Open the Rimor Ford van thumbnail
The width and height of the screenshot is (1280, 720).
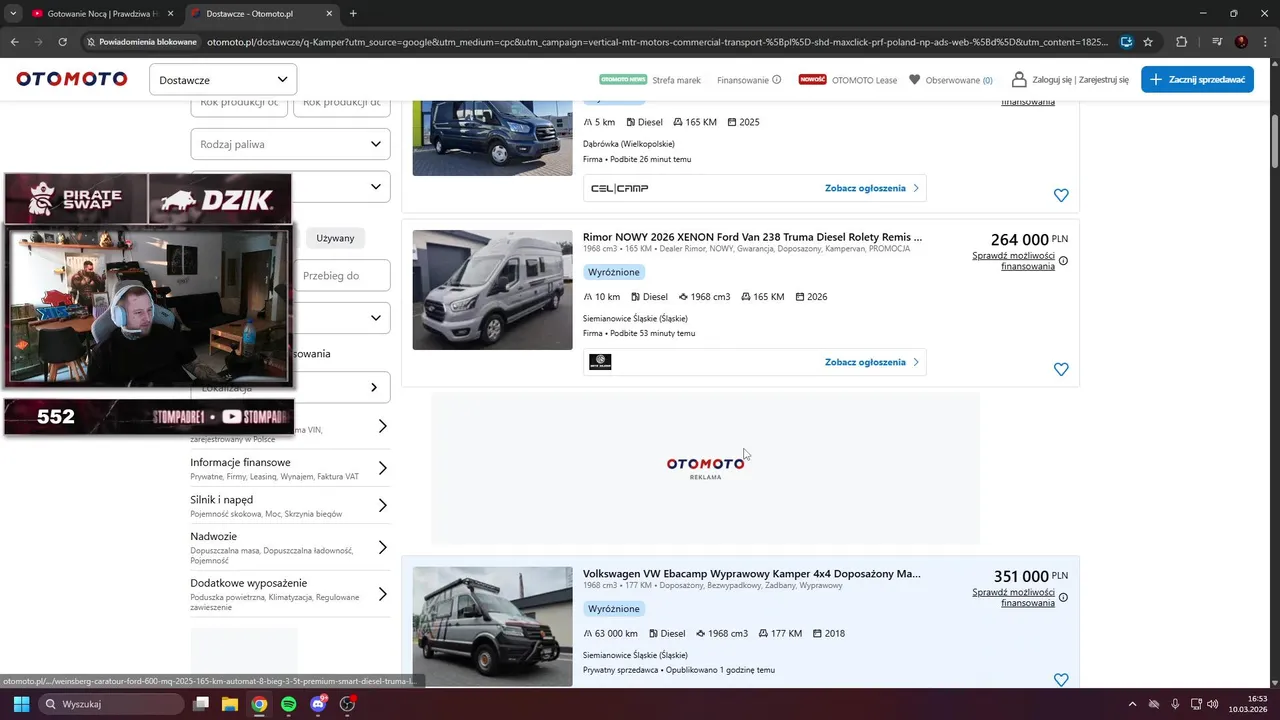492,290
